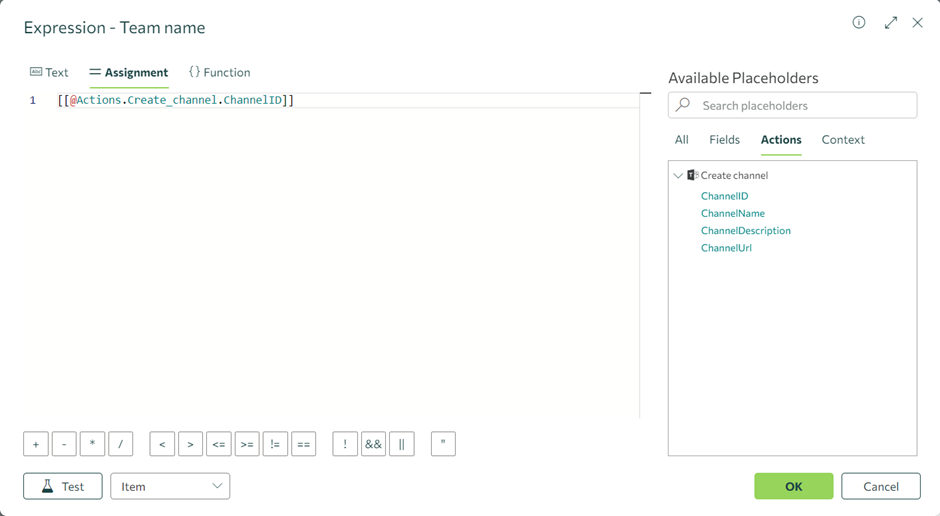The height and width of the screenshot is (516, 940).
Task: Switch to the Text tab
Action: click(x=49, y=72)
